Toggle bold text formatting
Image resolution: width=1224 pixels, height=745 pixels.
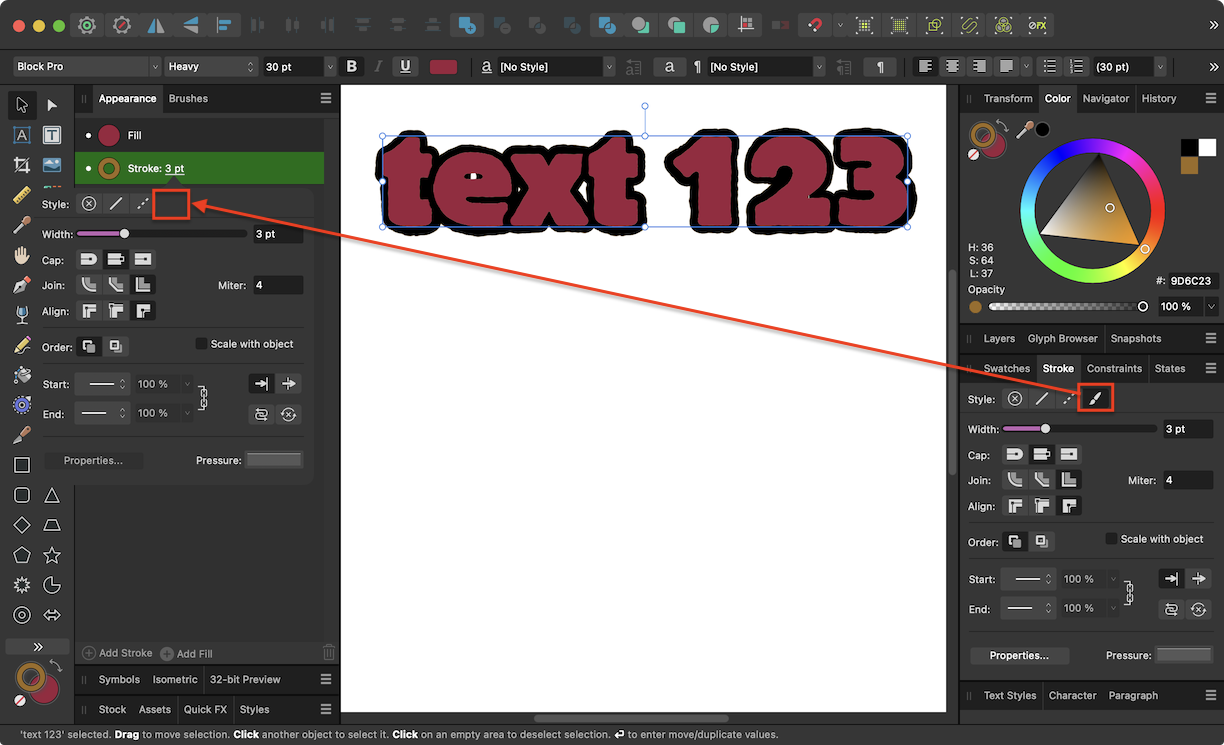pos(351,66)
